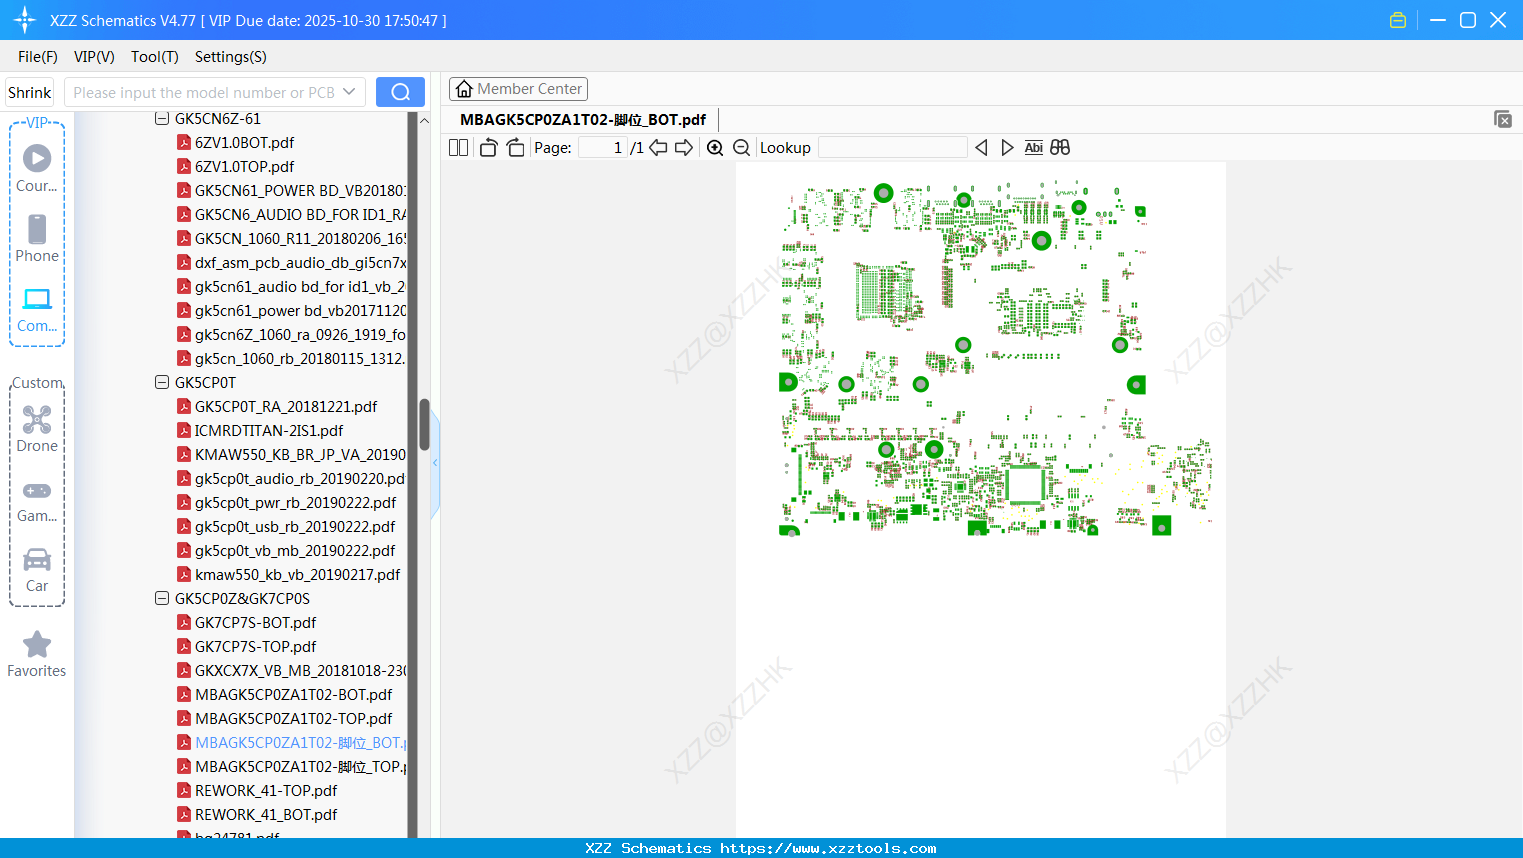Toggle the two-page view icon

pyautogui.click(x=459, y=147)
